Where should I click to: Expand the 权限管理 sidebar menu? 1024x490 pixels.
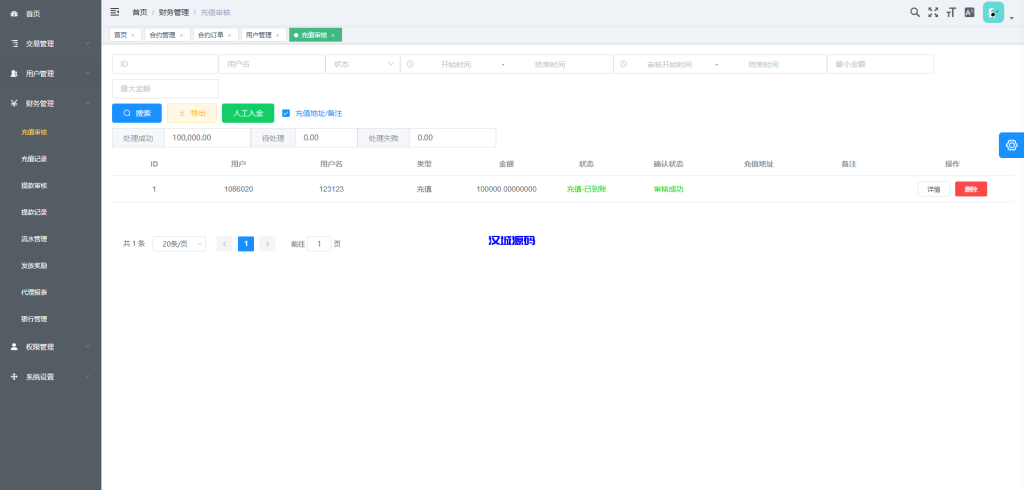[x=50, y=347]
